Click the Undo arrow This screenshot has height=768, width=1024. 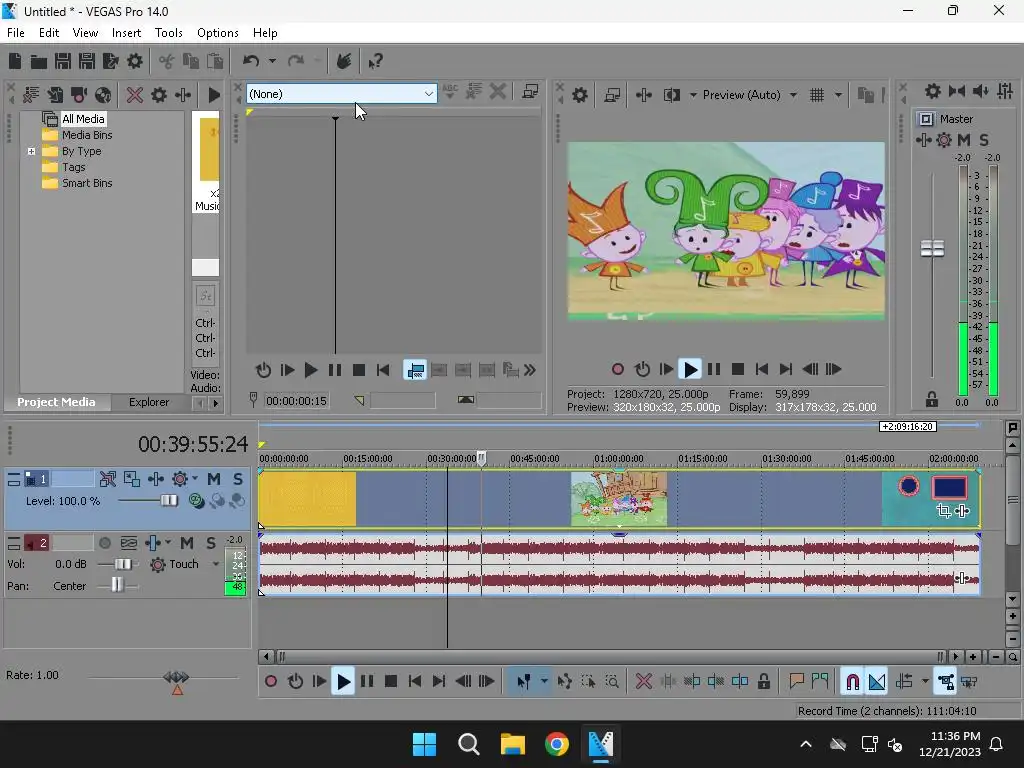[251, 61]
